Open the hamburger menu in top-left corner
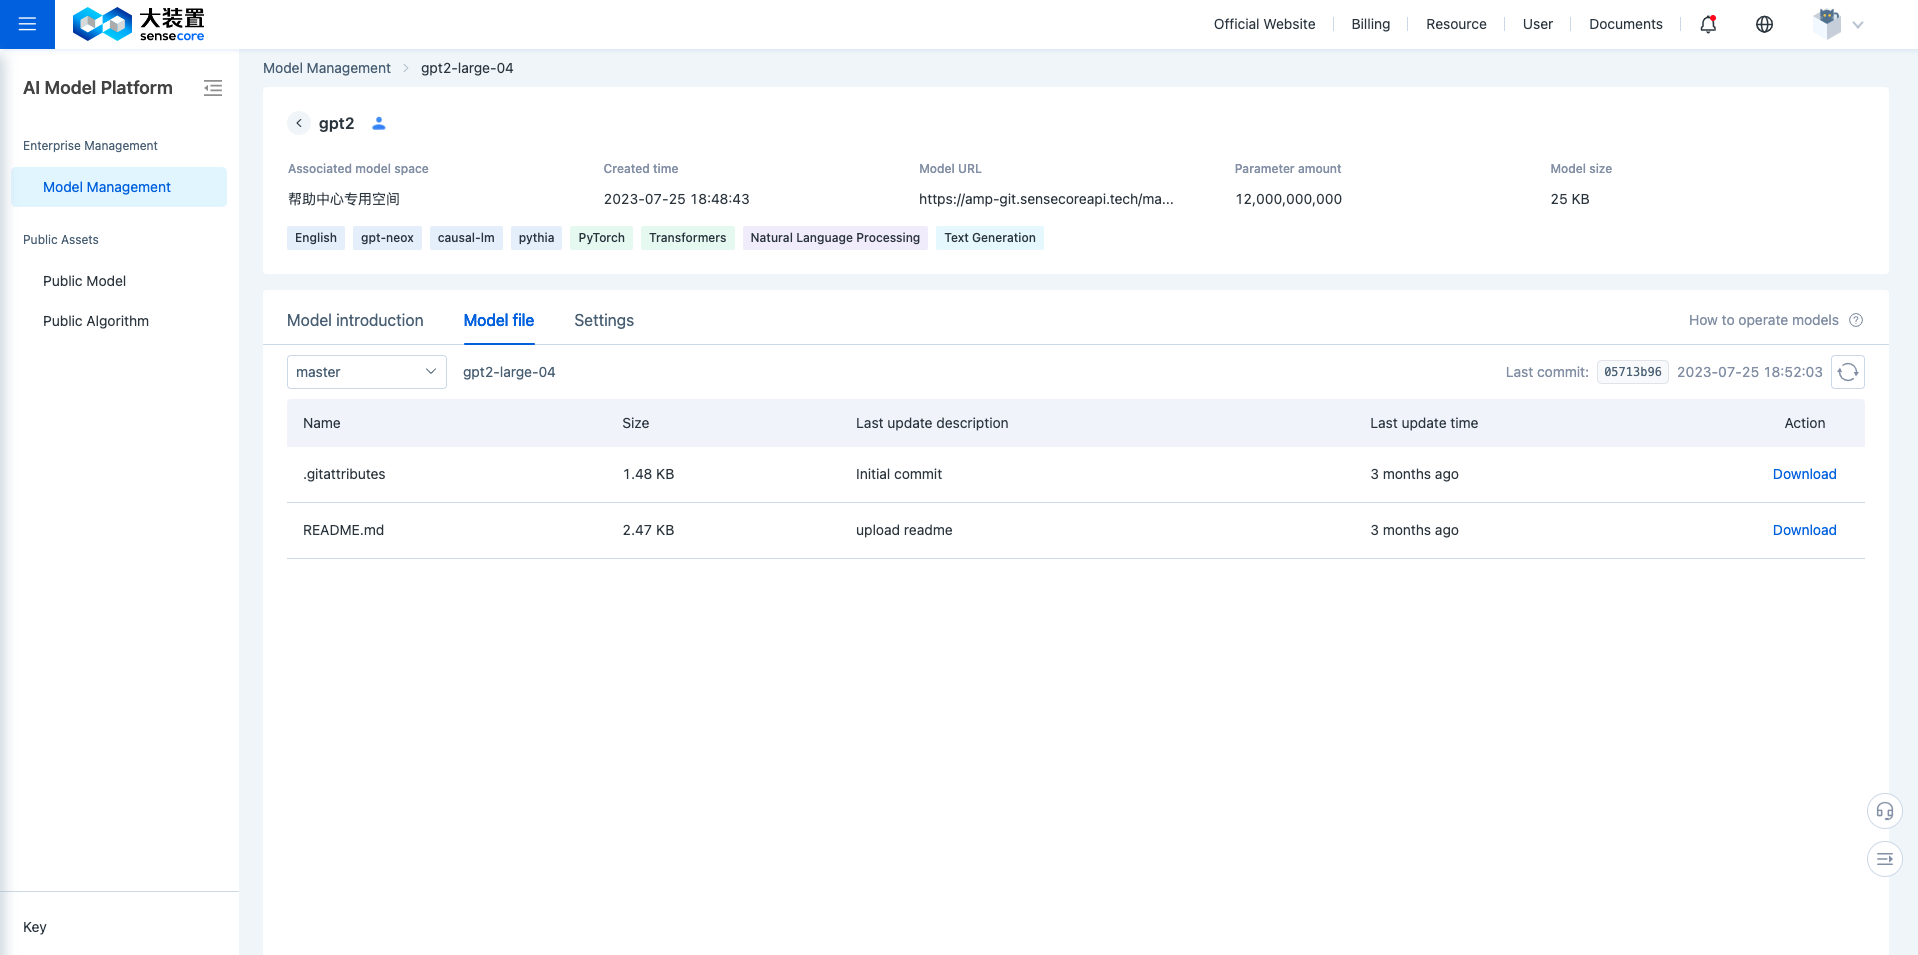Image resolution: width=1918 pixels, height=955 pixels. click(27, 24)
